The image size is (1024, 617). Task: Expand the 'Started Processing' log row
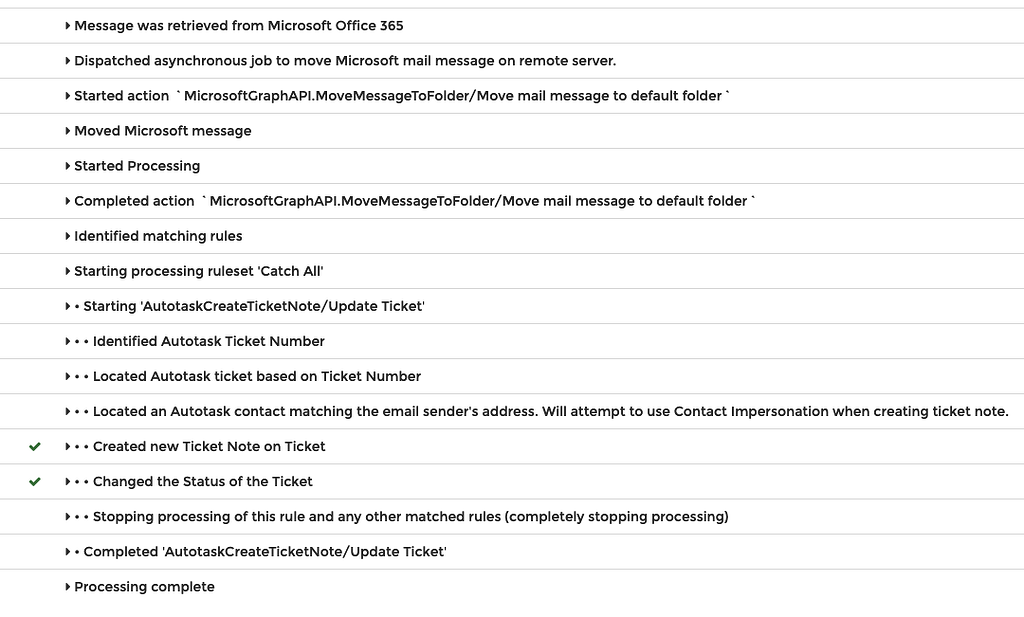(x=67, y=165)
